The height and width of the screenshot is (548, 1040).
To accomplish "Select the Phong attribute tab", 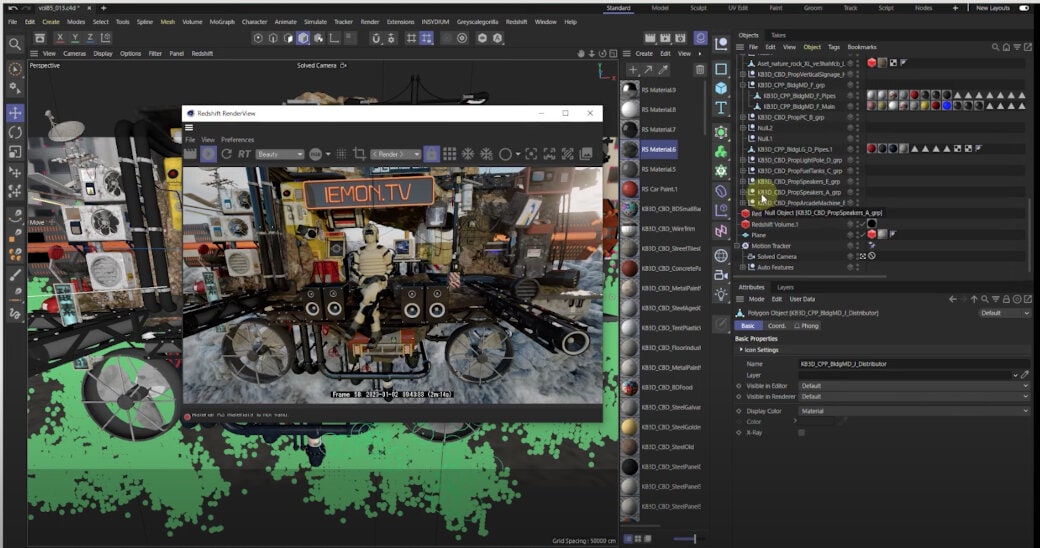I will coord(807,326).
